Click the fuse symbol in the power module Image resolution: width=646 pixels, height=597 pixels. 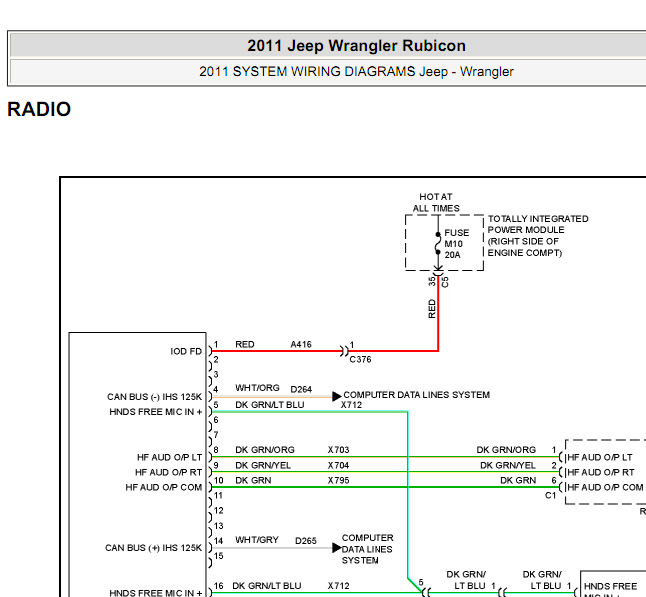(x=438, y=243)
